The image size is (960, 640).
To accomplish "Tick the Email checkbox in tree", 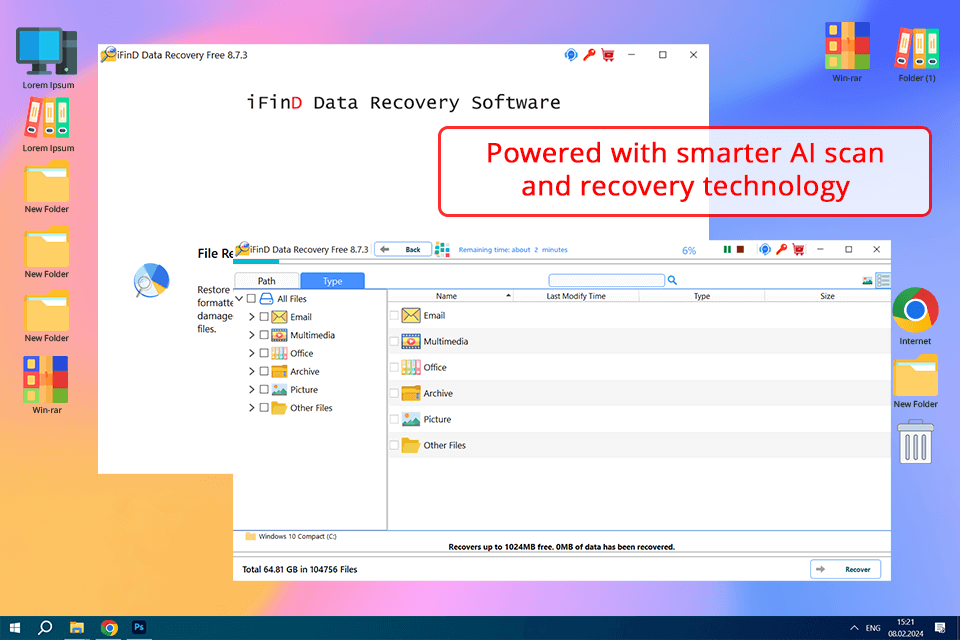I will coord(264,317).
